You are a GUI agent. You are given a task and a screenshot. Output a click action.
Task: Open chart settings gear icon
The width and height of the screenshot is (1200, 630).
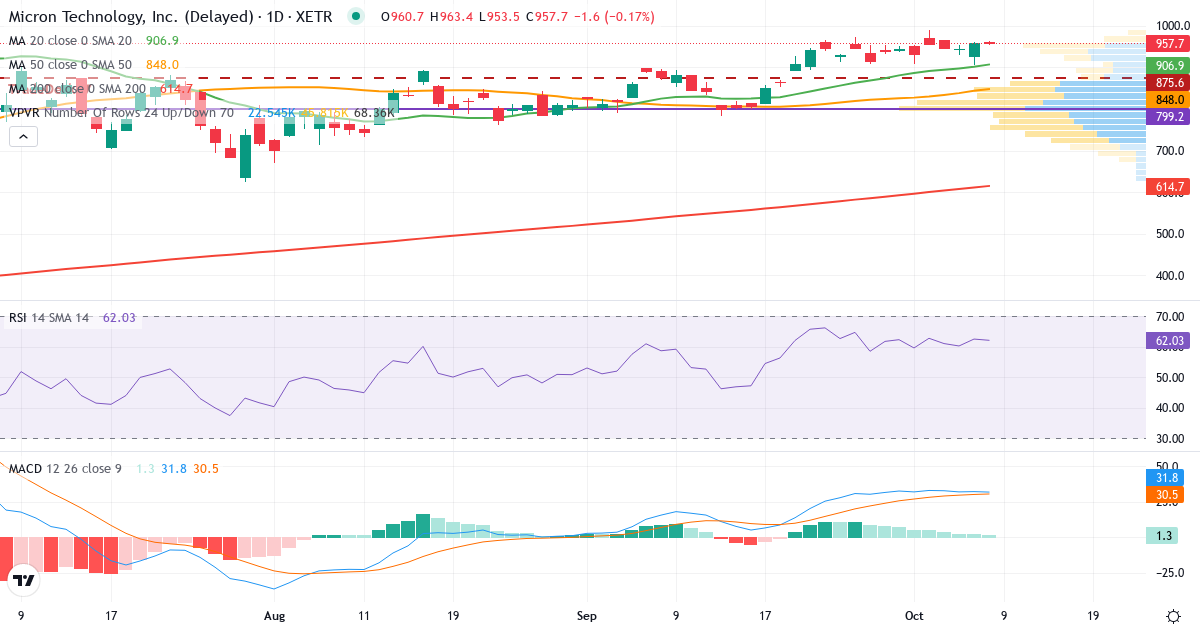pyautogui.click(x=1172, y=616)
